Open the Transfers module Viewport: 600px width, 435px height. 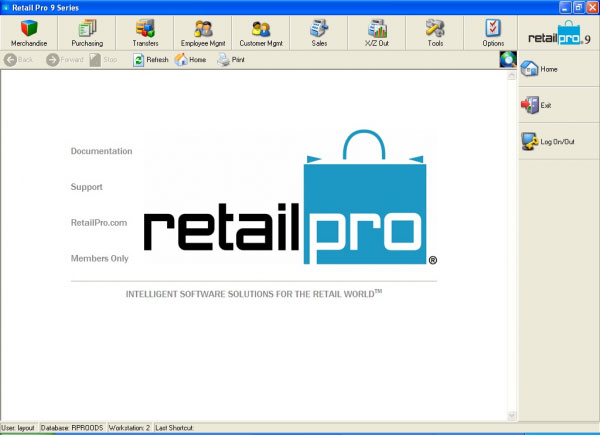[x=145, y=33]
